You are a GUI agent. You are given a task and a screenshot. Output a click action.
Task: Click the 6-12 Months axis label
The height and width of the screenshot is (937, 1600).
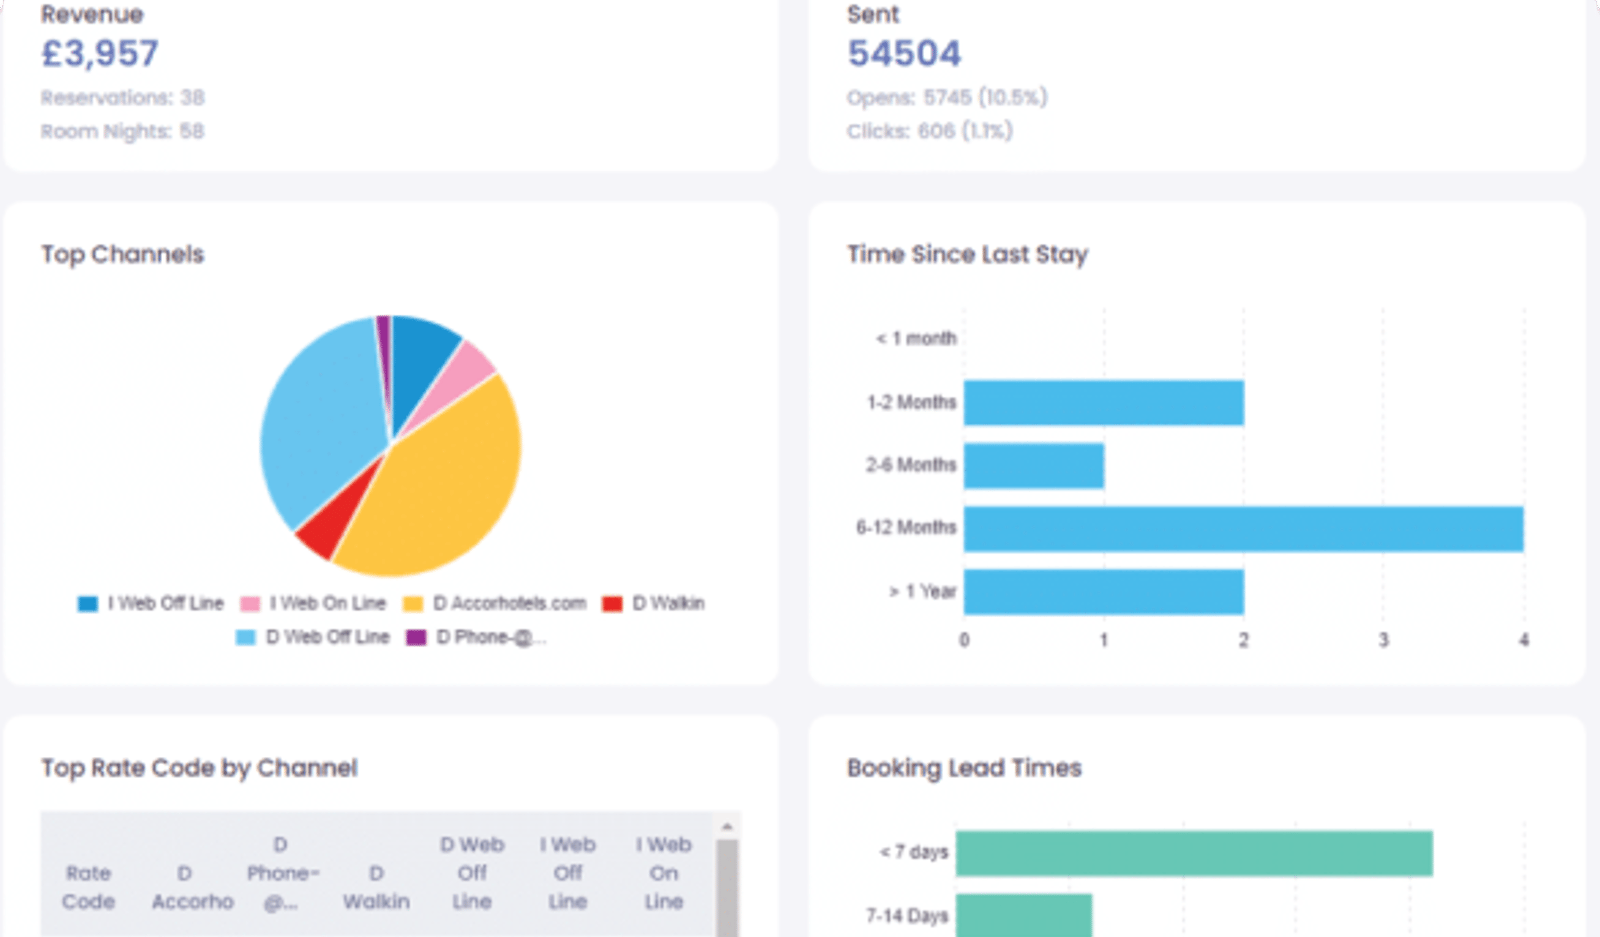pyautogui.click(x=906, y=528)
